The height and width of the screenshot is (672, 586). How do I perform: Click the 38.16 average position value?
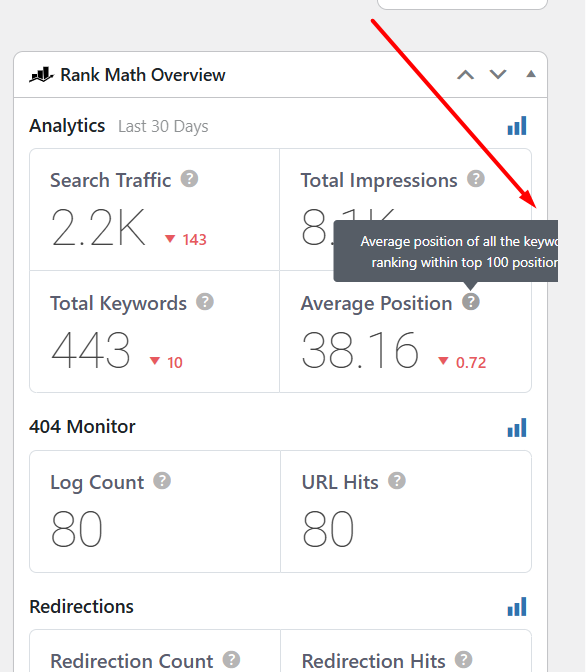click(x=360, y=350)
